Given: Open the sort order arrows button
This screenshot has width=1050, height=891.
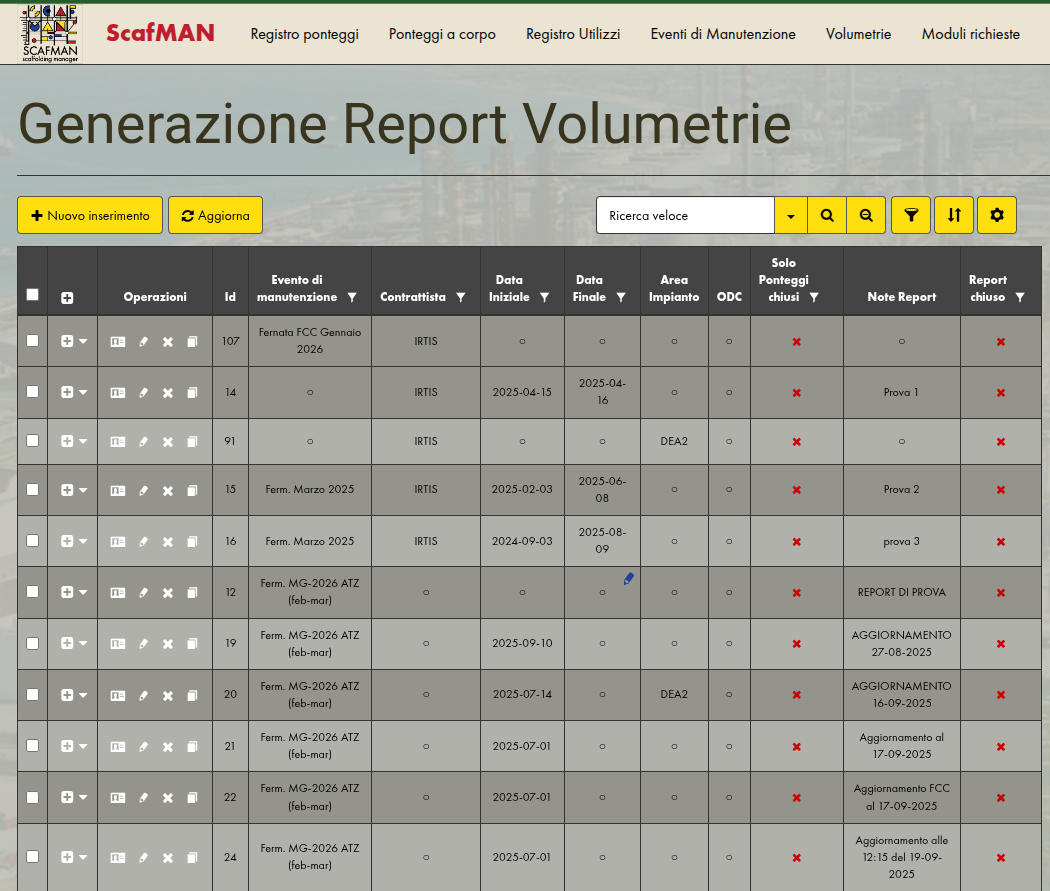Looking at the screenshot, I should (x=954, y=216).
